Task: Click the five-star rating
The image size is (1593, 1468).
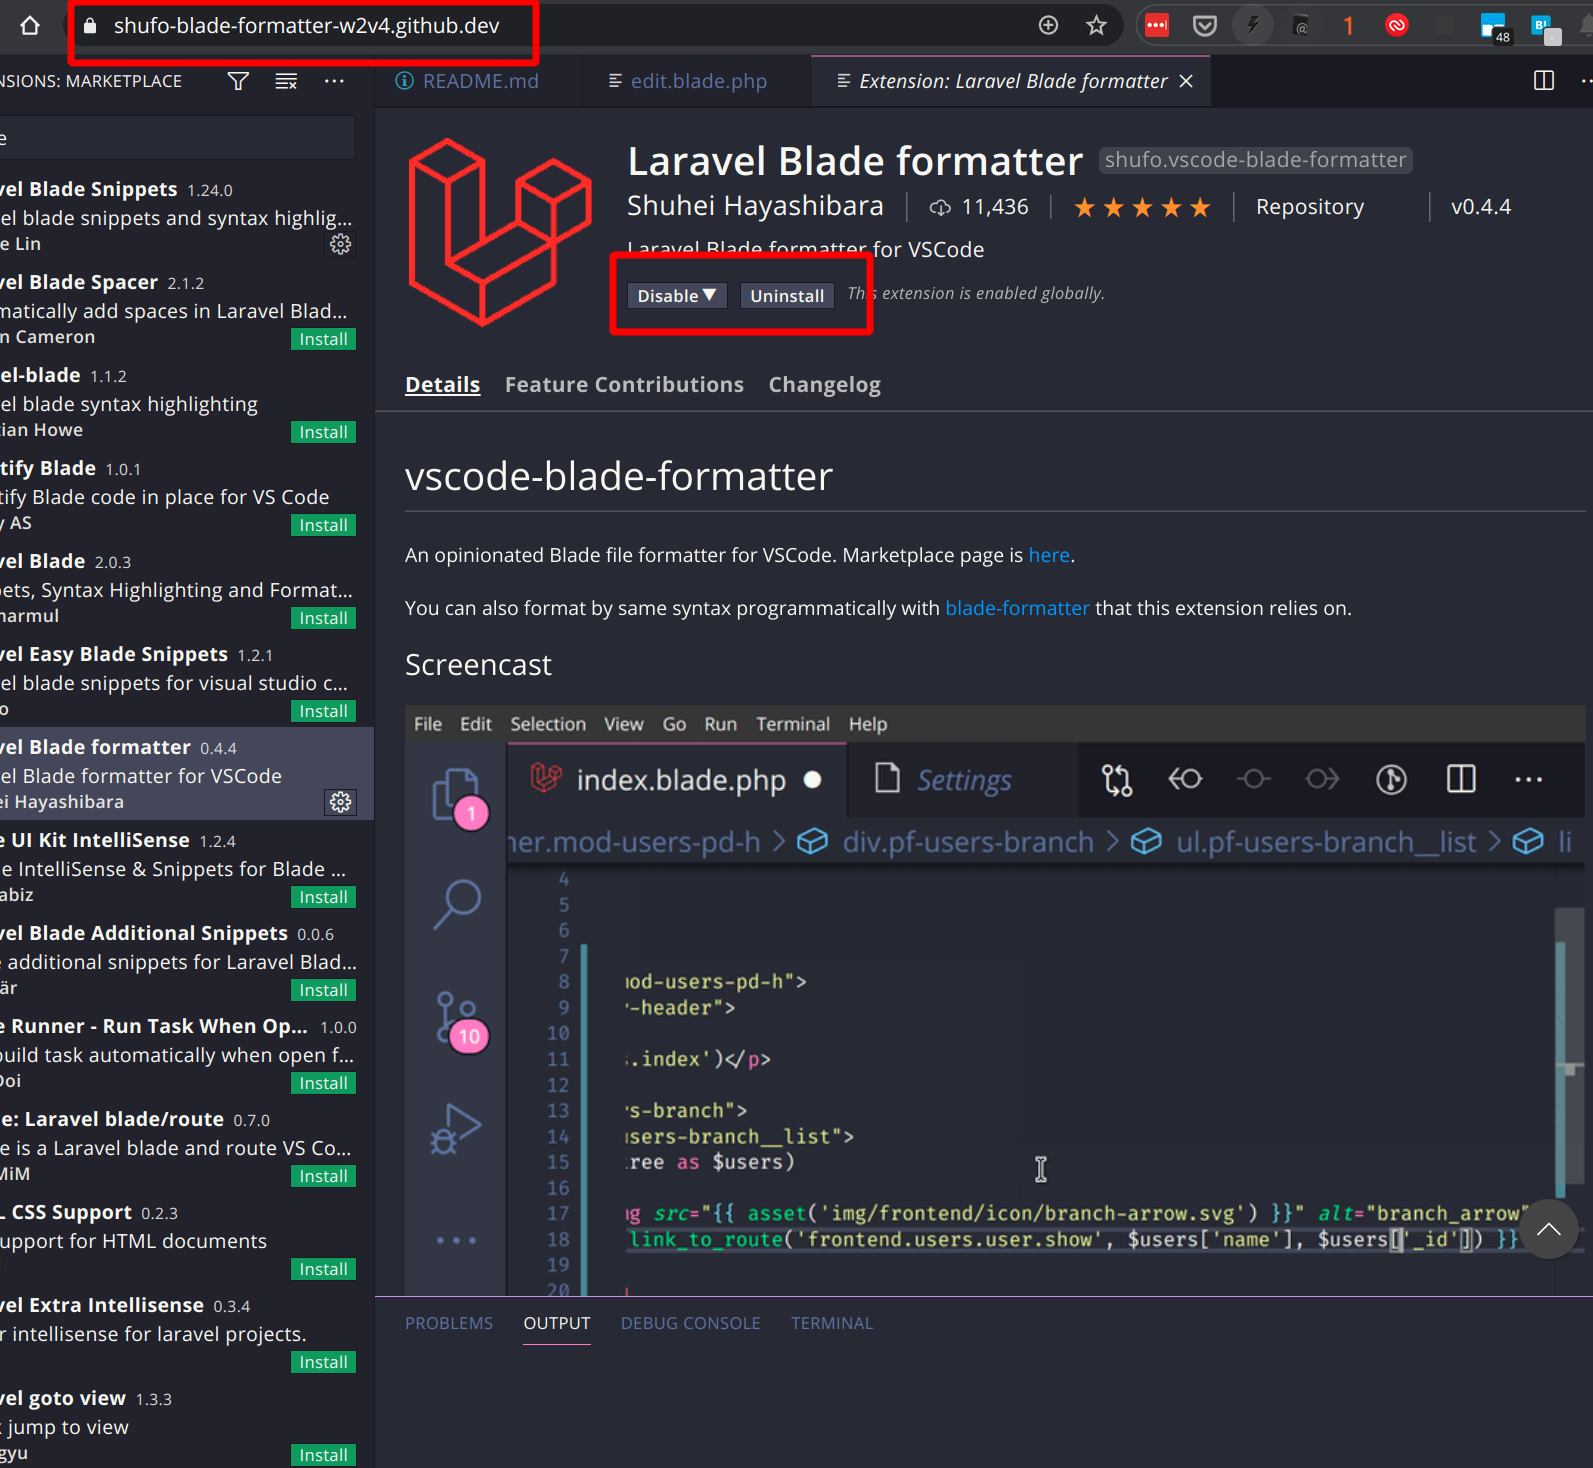Action: click(x=1141, y=208)
